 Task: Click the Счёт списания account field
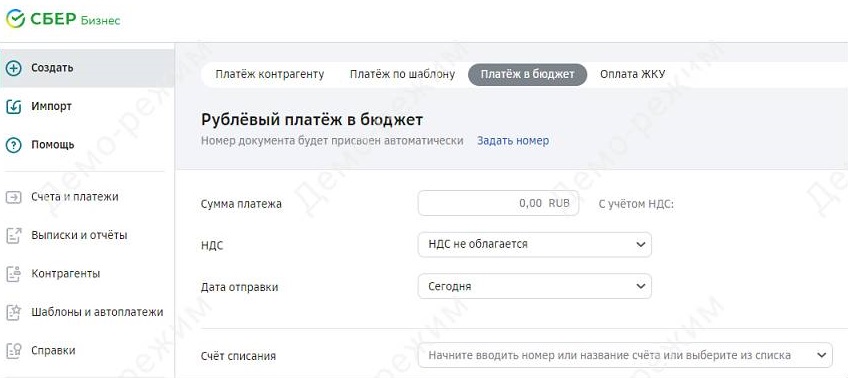tap(625, 355)
